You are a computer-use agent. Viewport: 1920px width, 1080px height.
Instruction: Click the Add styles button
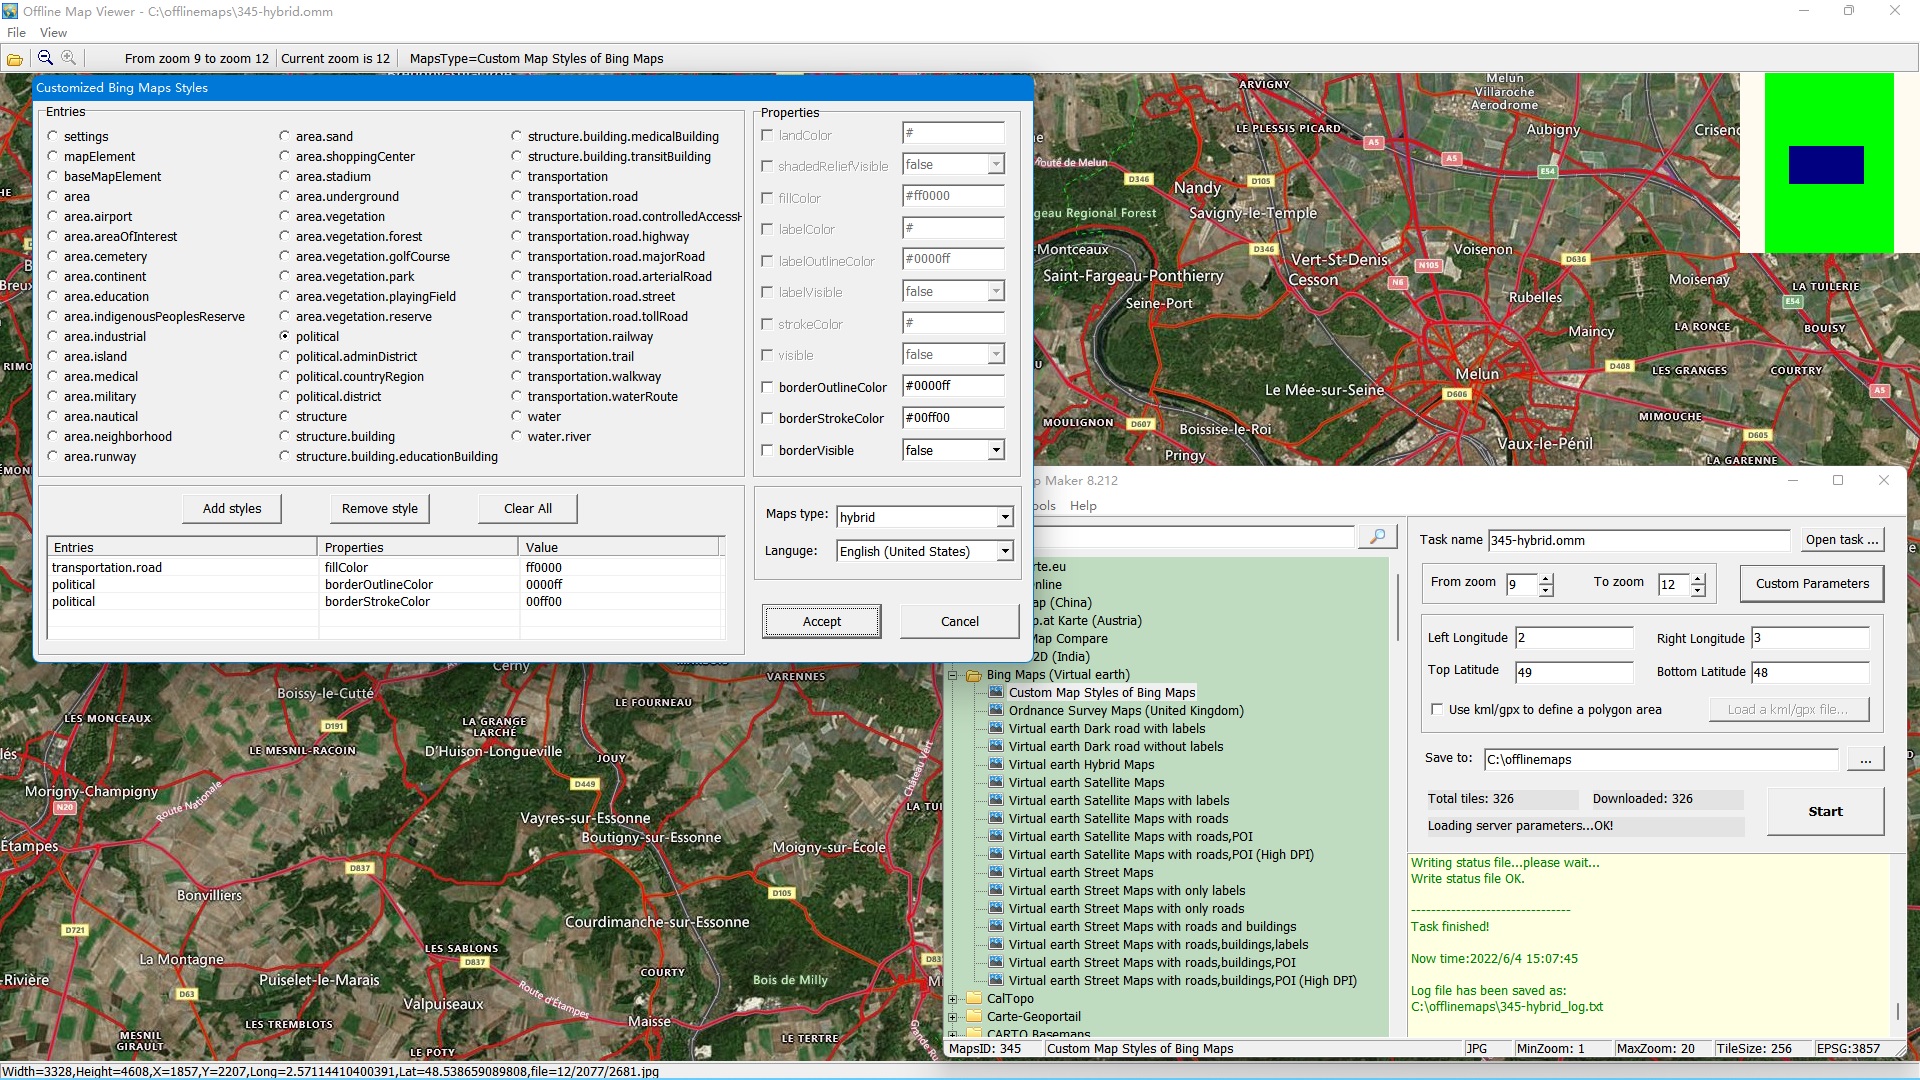coord(232,508)
